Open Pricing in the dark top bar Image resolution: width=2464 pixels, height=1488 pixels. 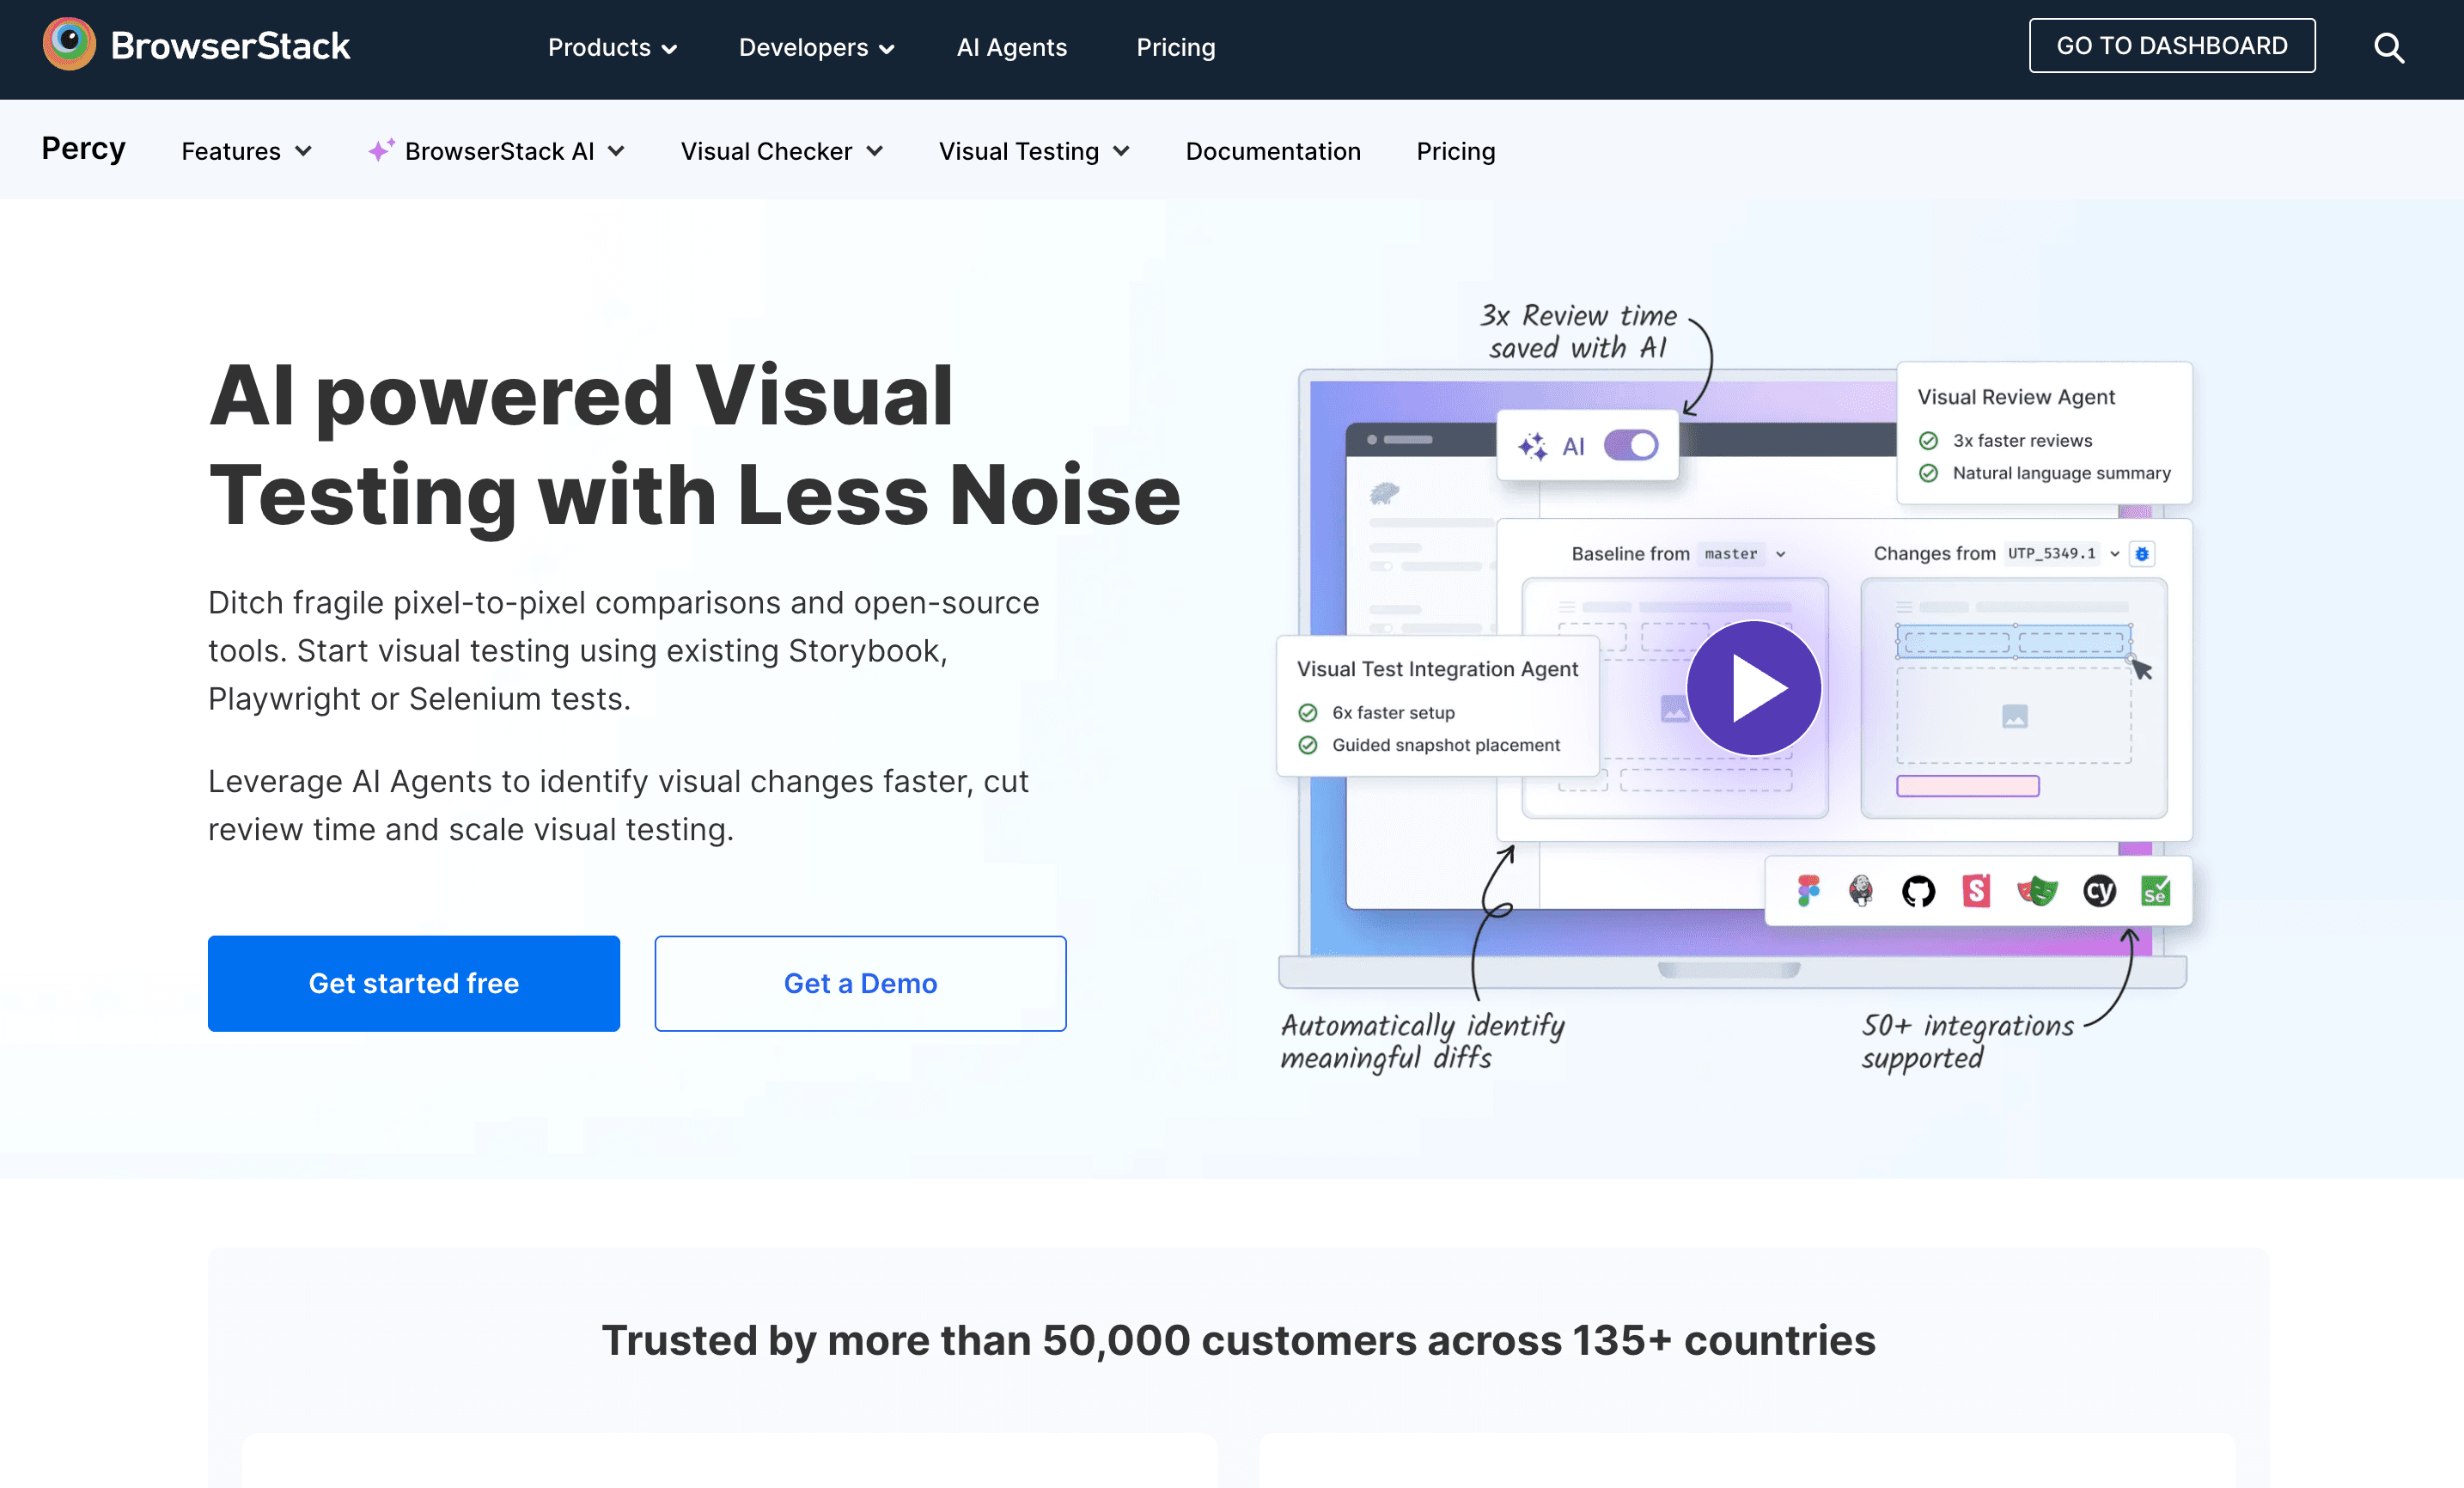tap(1176, 47)
